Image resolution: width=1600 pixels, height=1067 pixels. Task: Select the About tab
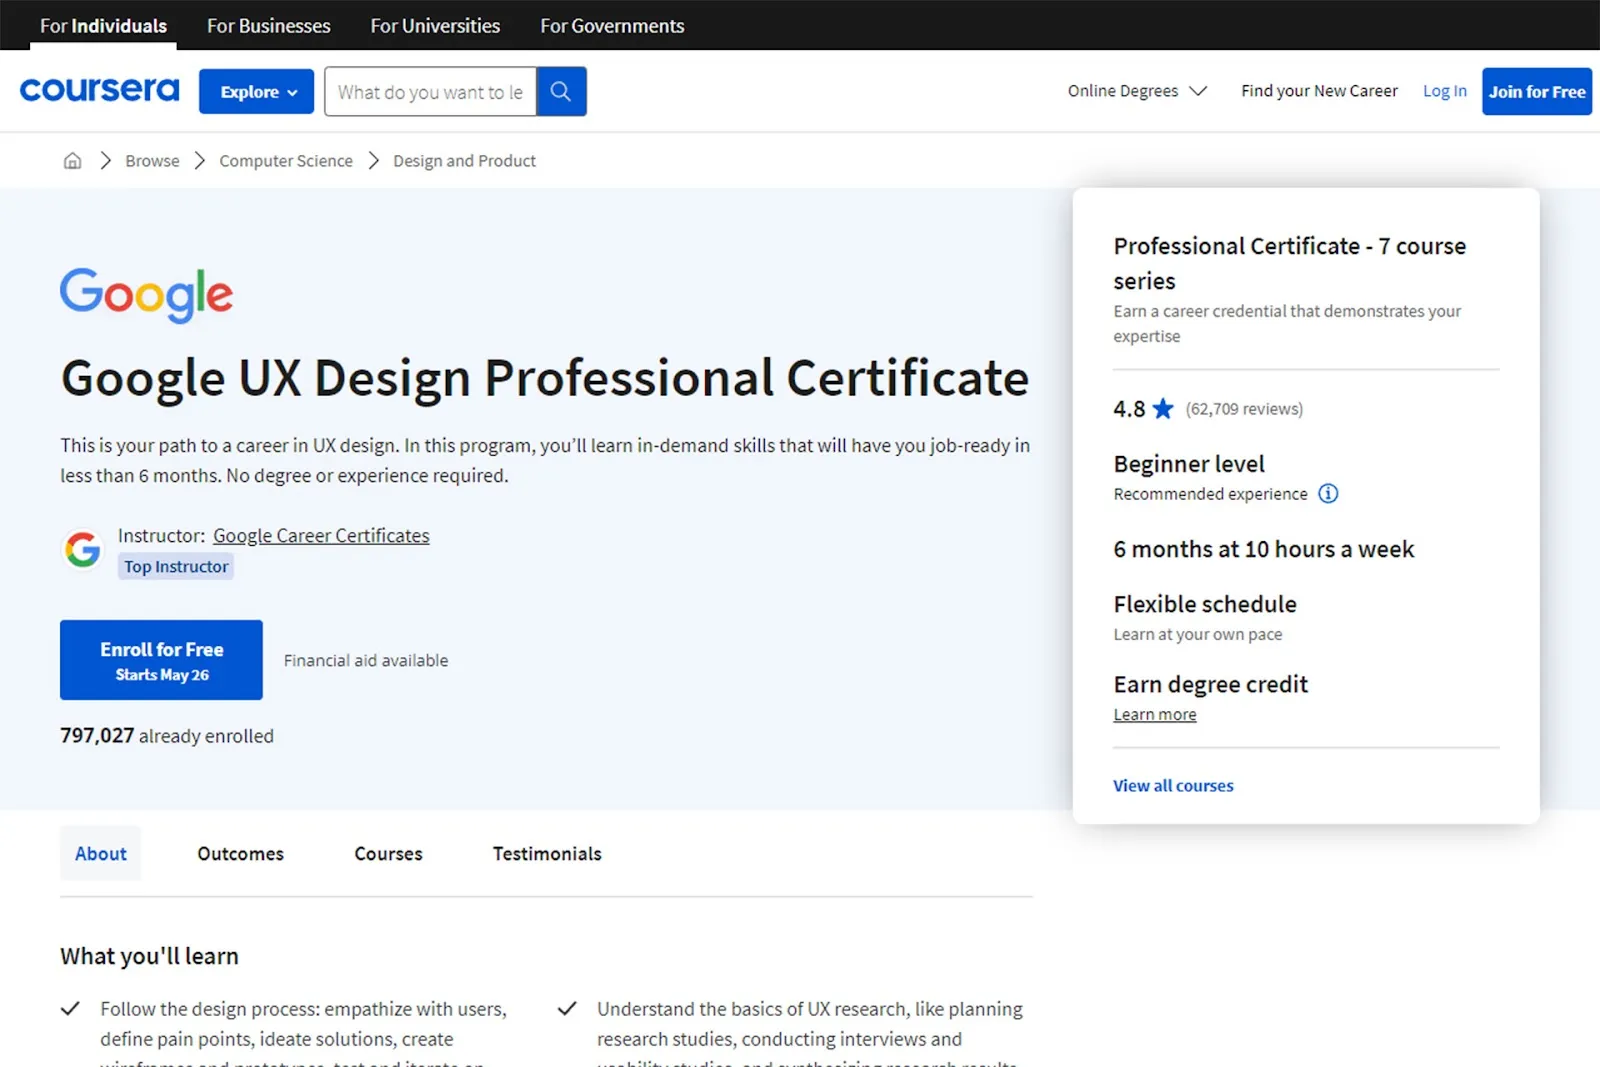click(100, 853)
